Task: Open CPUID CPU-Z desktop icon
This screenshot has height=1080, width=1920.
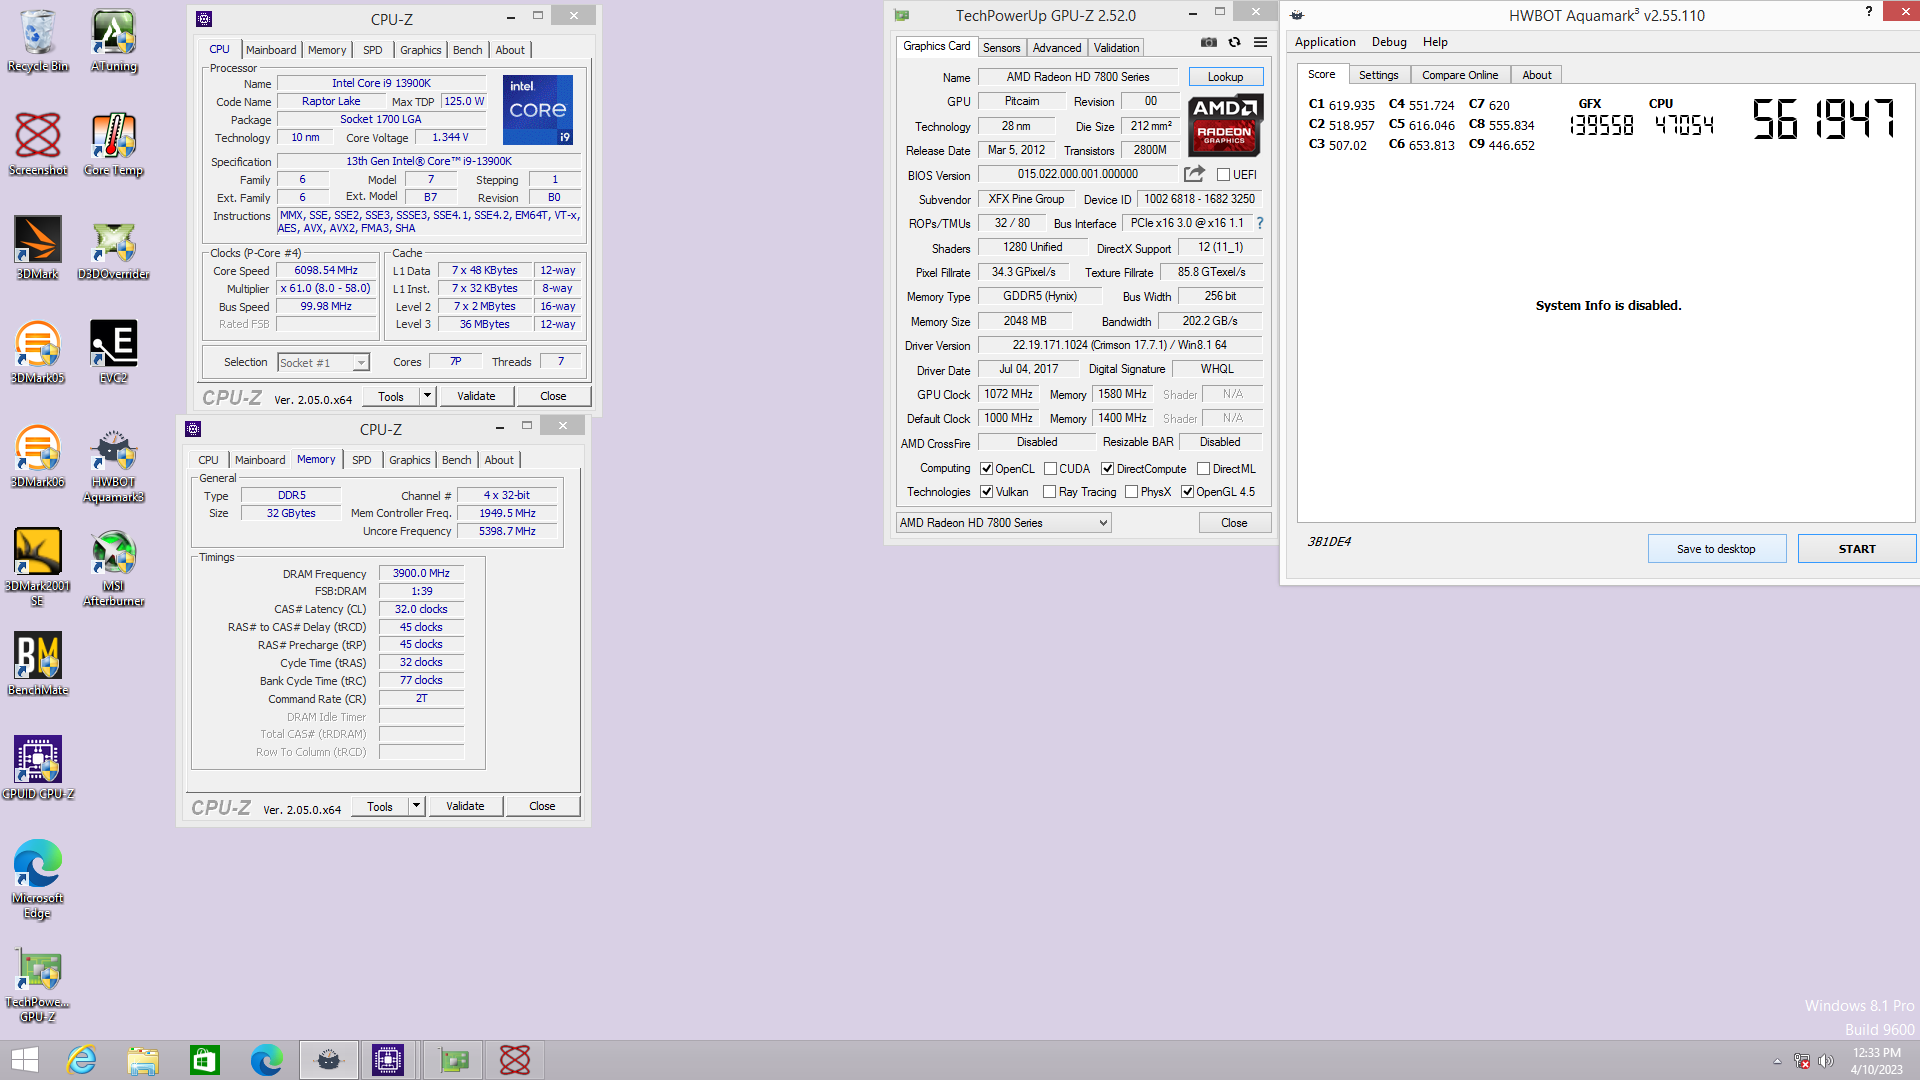Action: click(38, 769)
